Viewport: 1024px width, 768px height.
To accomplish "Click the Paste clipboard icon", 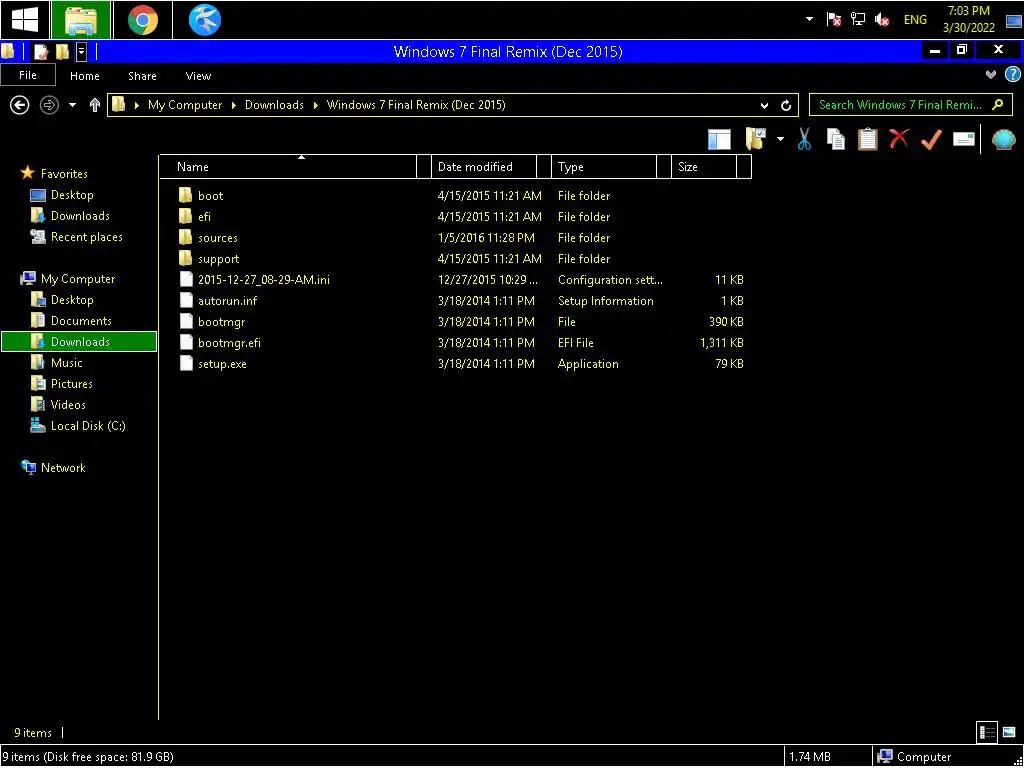I will click(868, 139).
